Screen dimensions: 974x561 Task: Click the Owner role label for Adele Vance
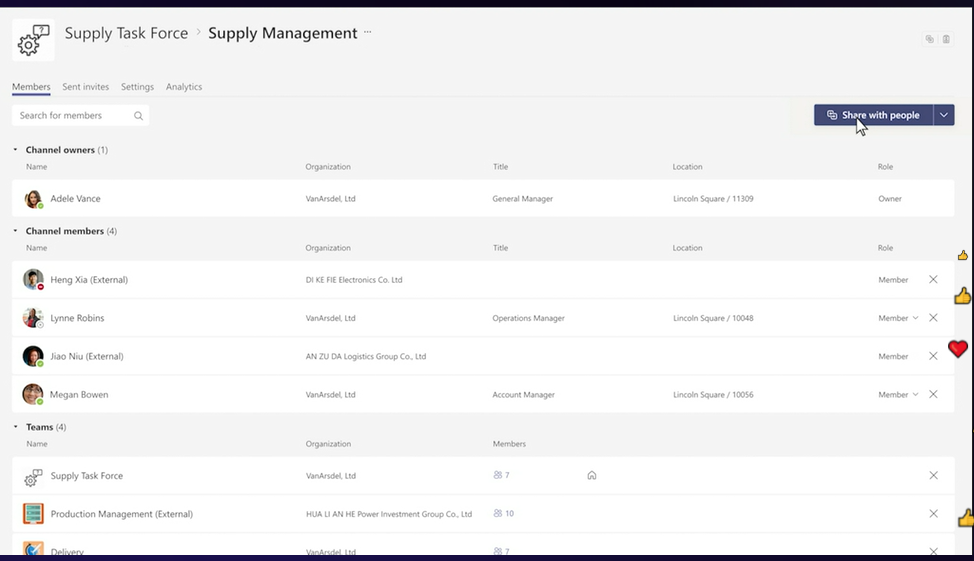[x=890, y=199]
